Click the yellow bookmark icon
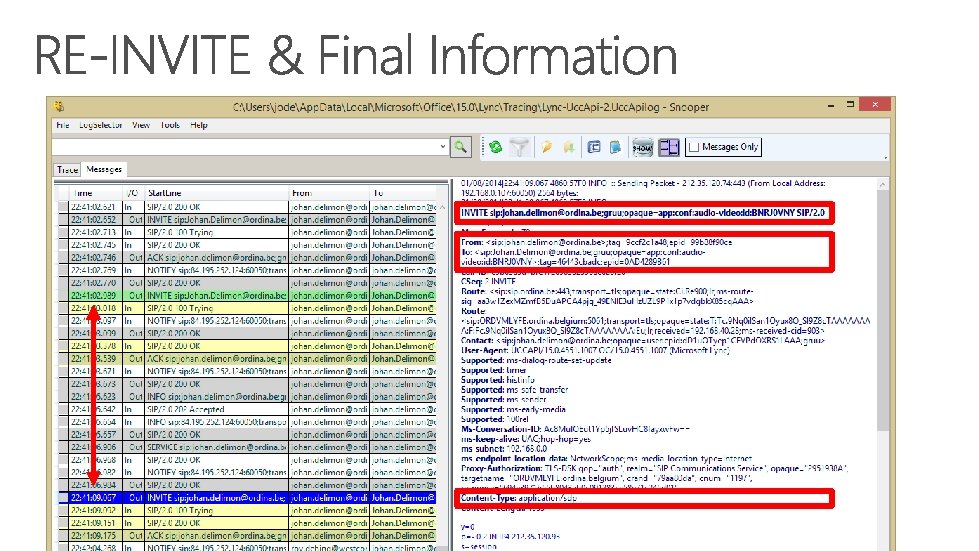The image size is (979, 551). click(x=568, y=147)
